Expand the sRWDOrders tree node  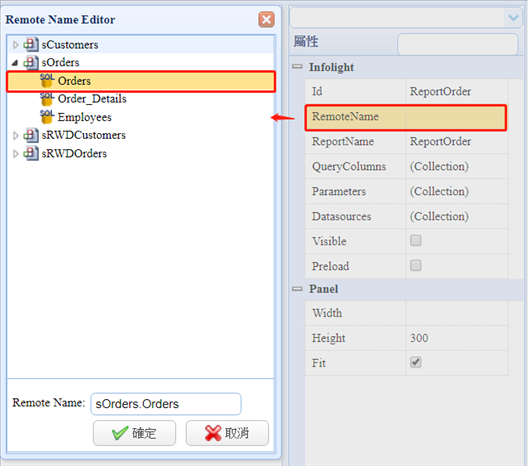15,154
